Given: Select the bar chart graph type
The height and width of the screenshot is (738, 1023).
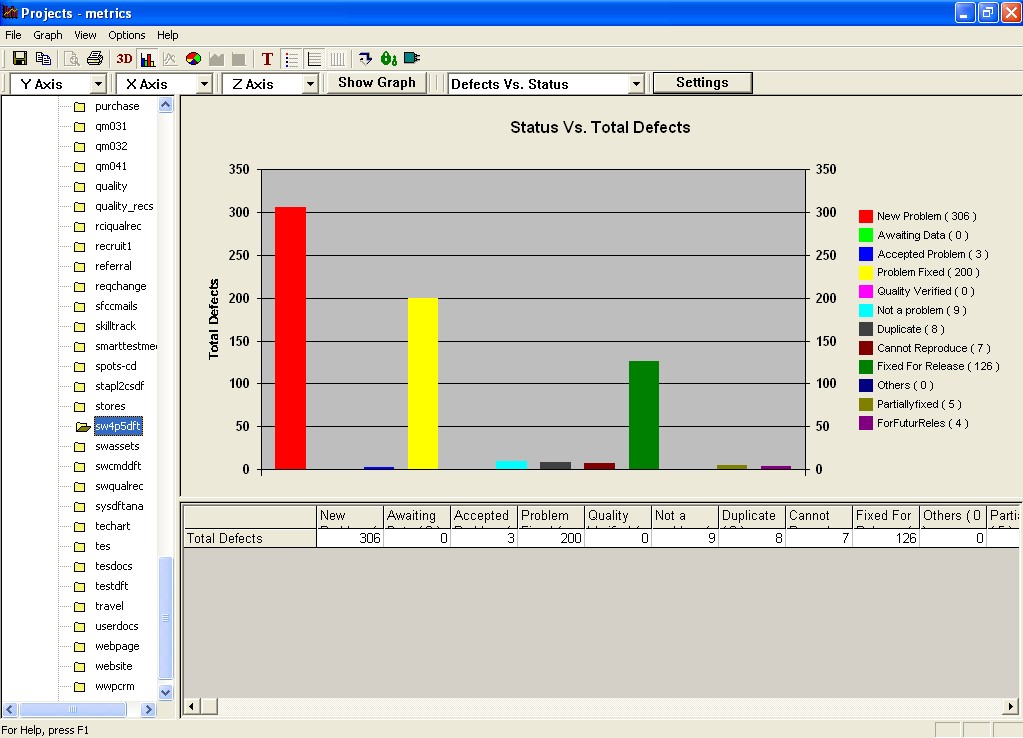Looking at the screenshot, I should pos(147,59).
